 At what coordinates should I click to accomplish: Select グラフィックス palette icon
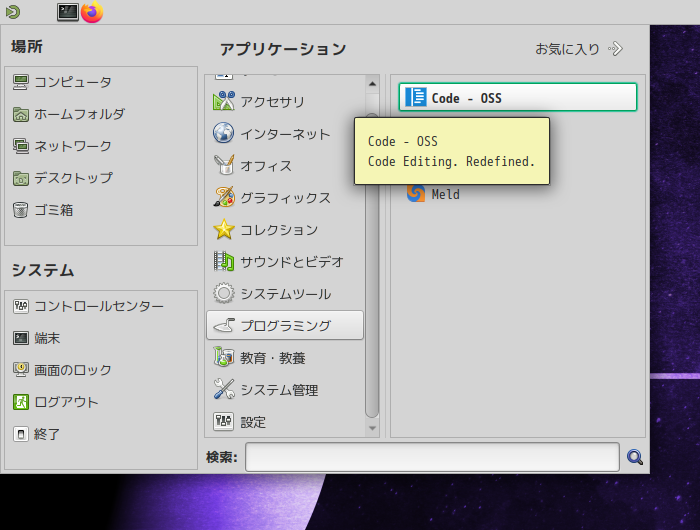coord(224,197)
